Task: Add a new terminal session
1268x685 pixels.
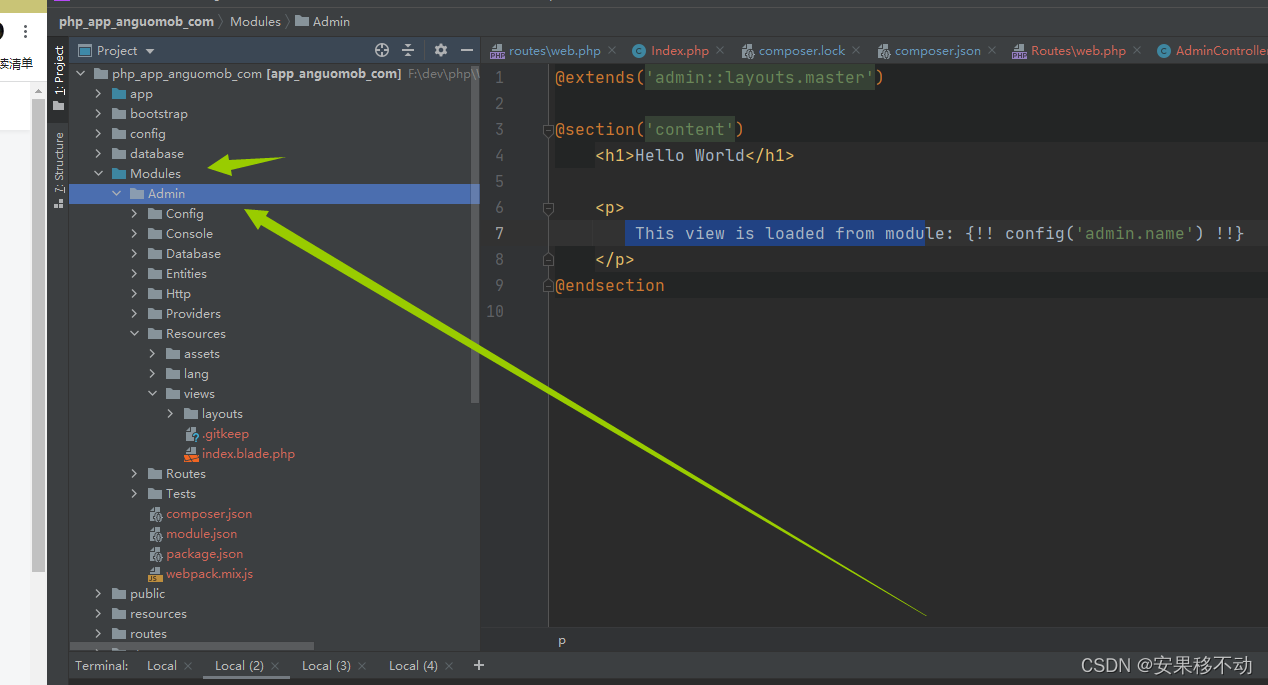Action: 478,665
